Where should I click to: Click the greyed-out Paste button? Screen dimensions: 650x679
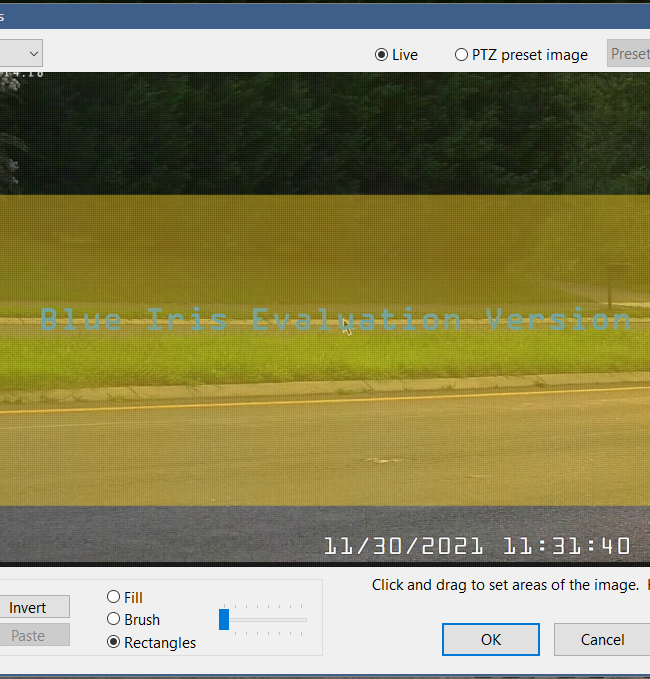34,635
